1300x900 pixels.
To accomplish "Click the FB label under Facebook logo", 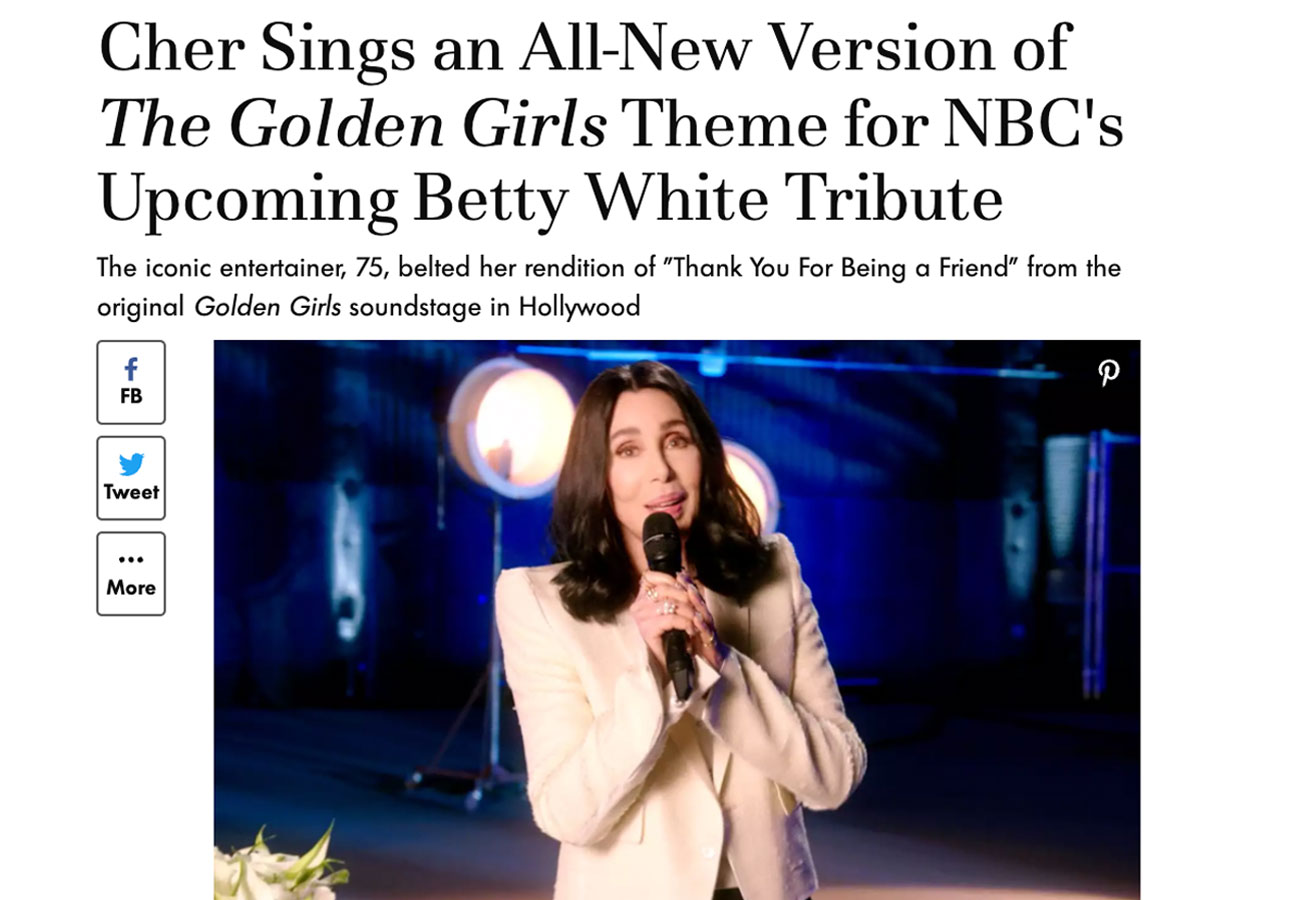I will (131, 396).
